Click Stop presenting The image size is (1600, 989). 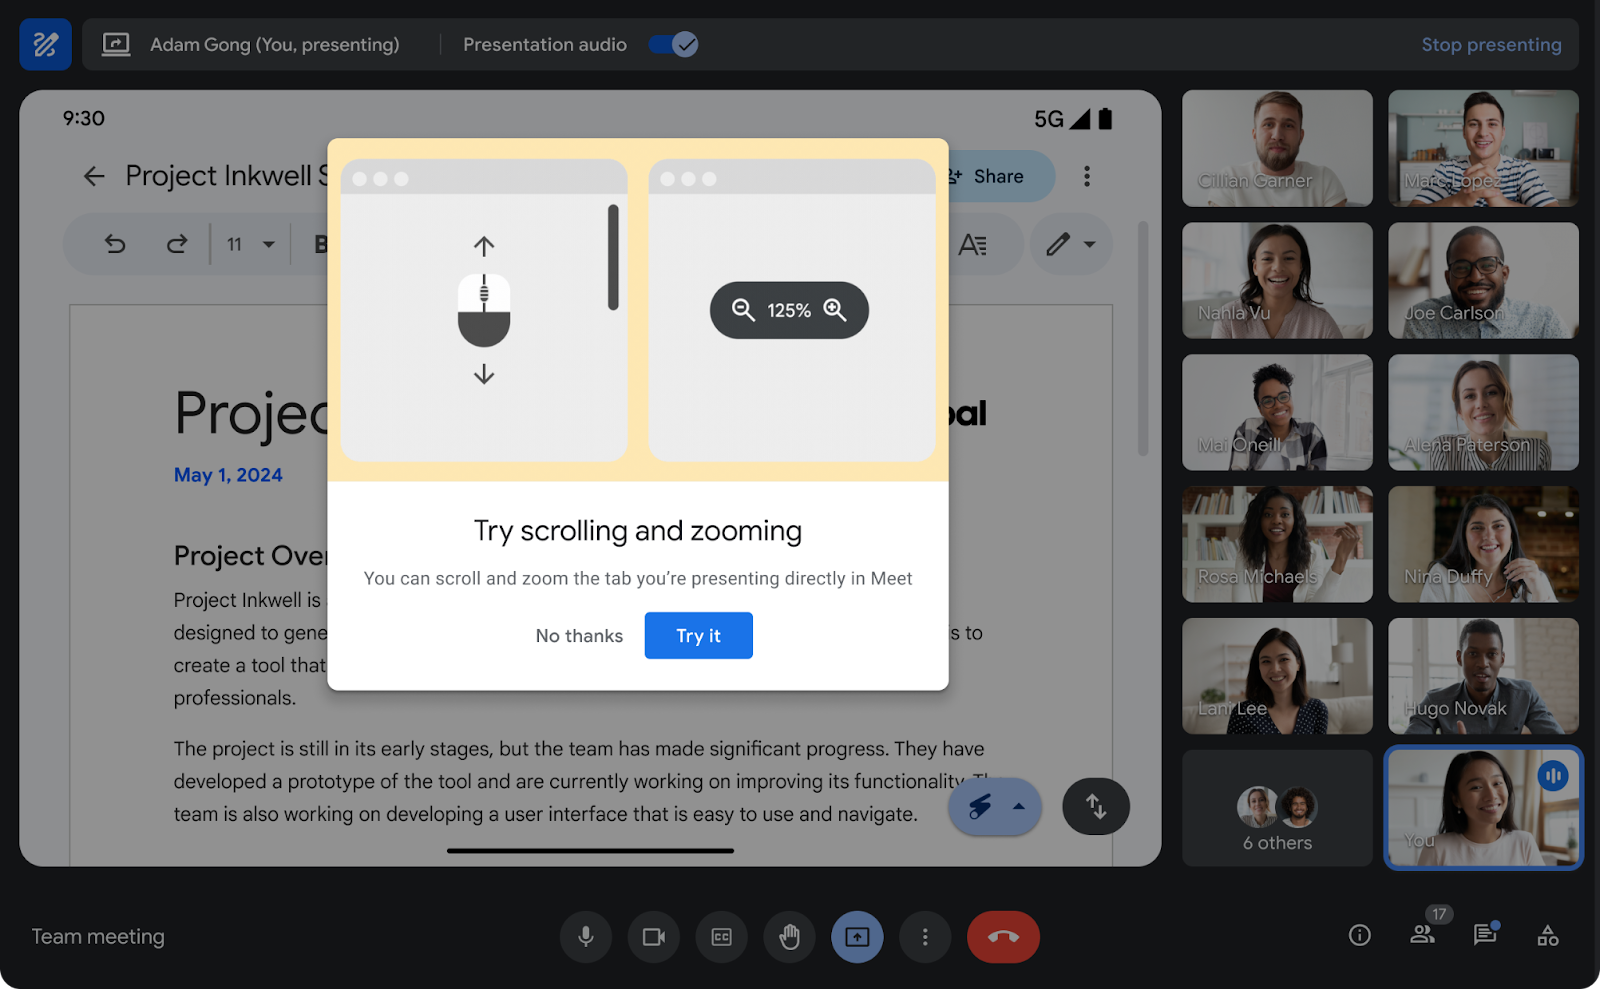1491,44
